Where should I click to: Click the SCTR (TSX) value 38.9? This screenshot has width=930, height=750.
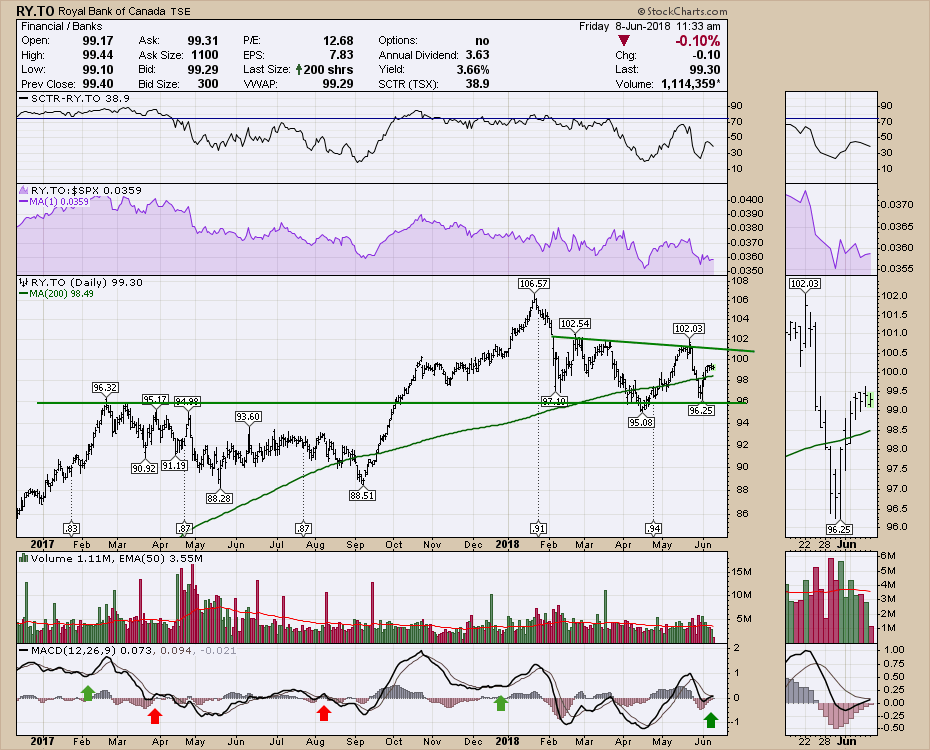click(477, 84)
